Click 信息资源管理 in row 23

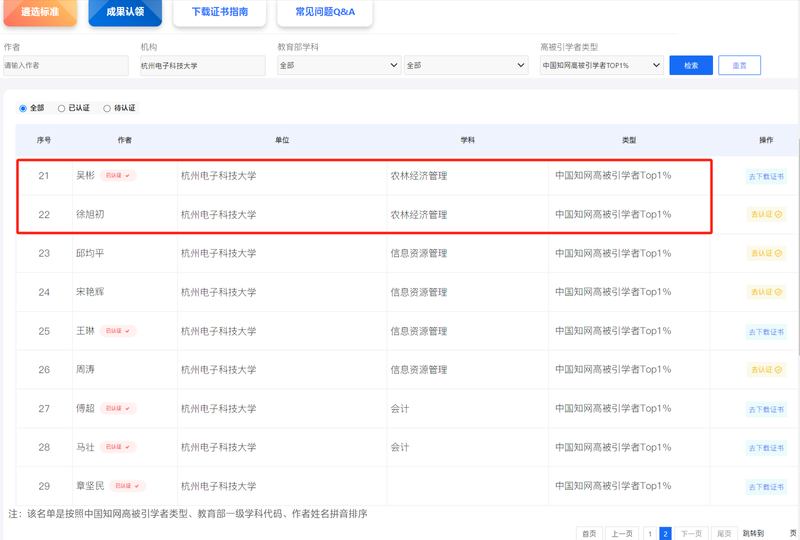[x=419, y=253]
